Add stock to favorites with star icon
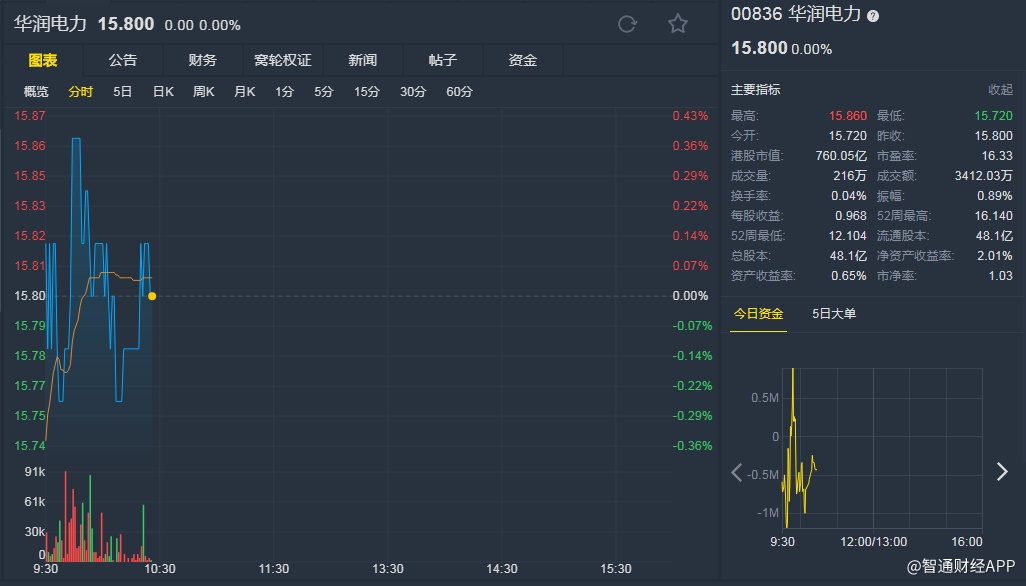1026x586 pixels. [678, 24]
